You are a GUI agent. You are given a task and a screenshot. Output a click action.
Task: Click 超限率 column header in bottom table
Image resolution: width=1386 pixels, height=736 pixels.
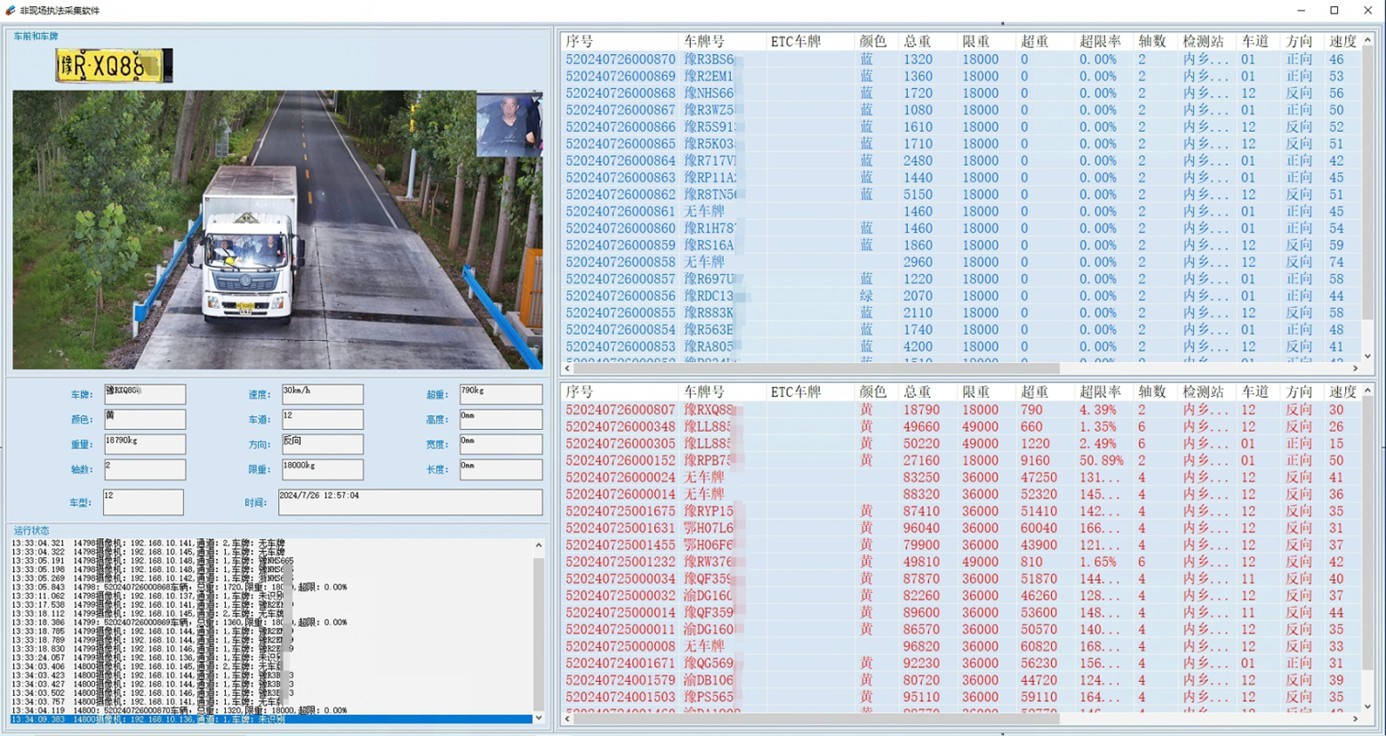(1100, 392)
